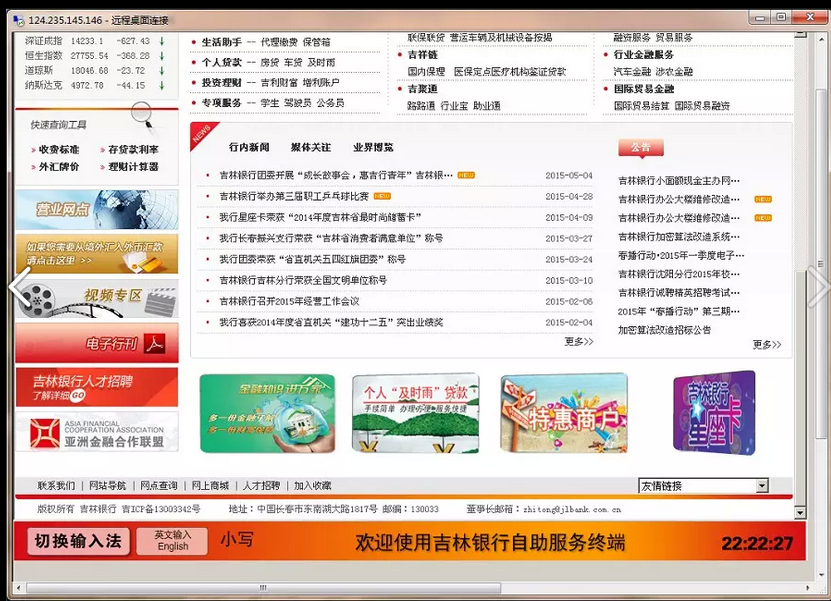
Task: Open the 理财计算器 link
Action: (133, 167)
